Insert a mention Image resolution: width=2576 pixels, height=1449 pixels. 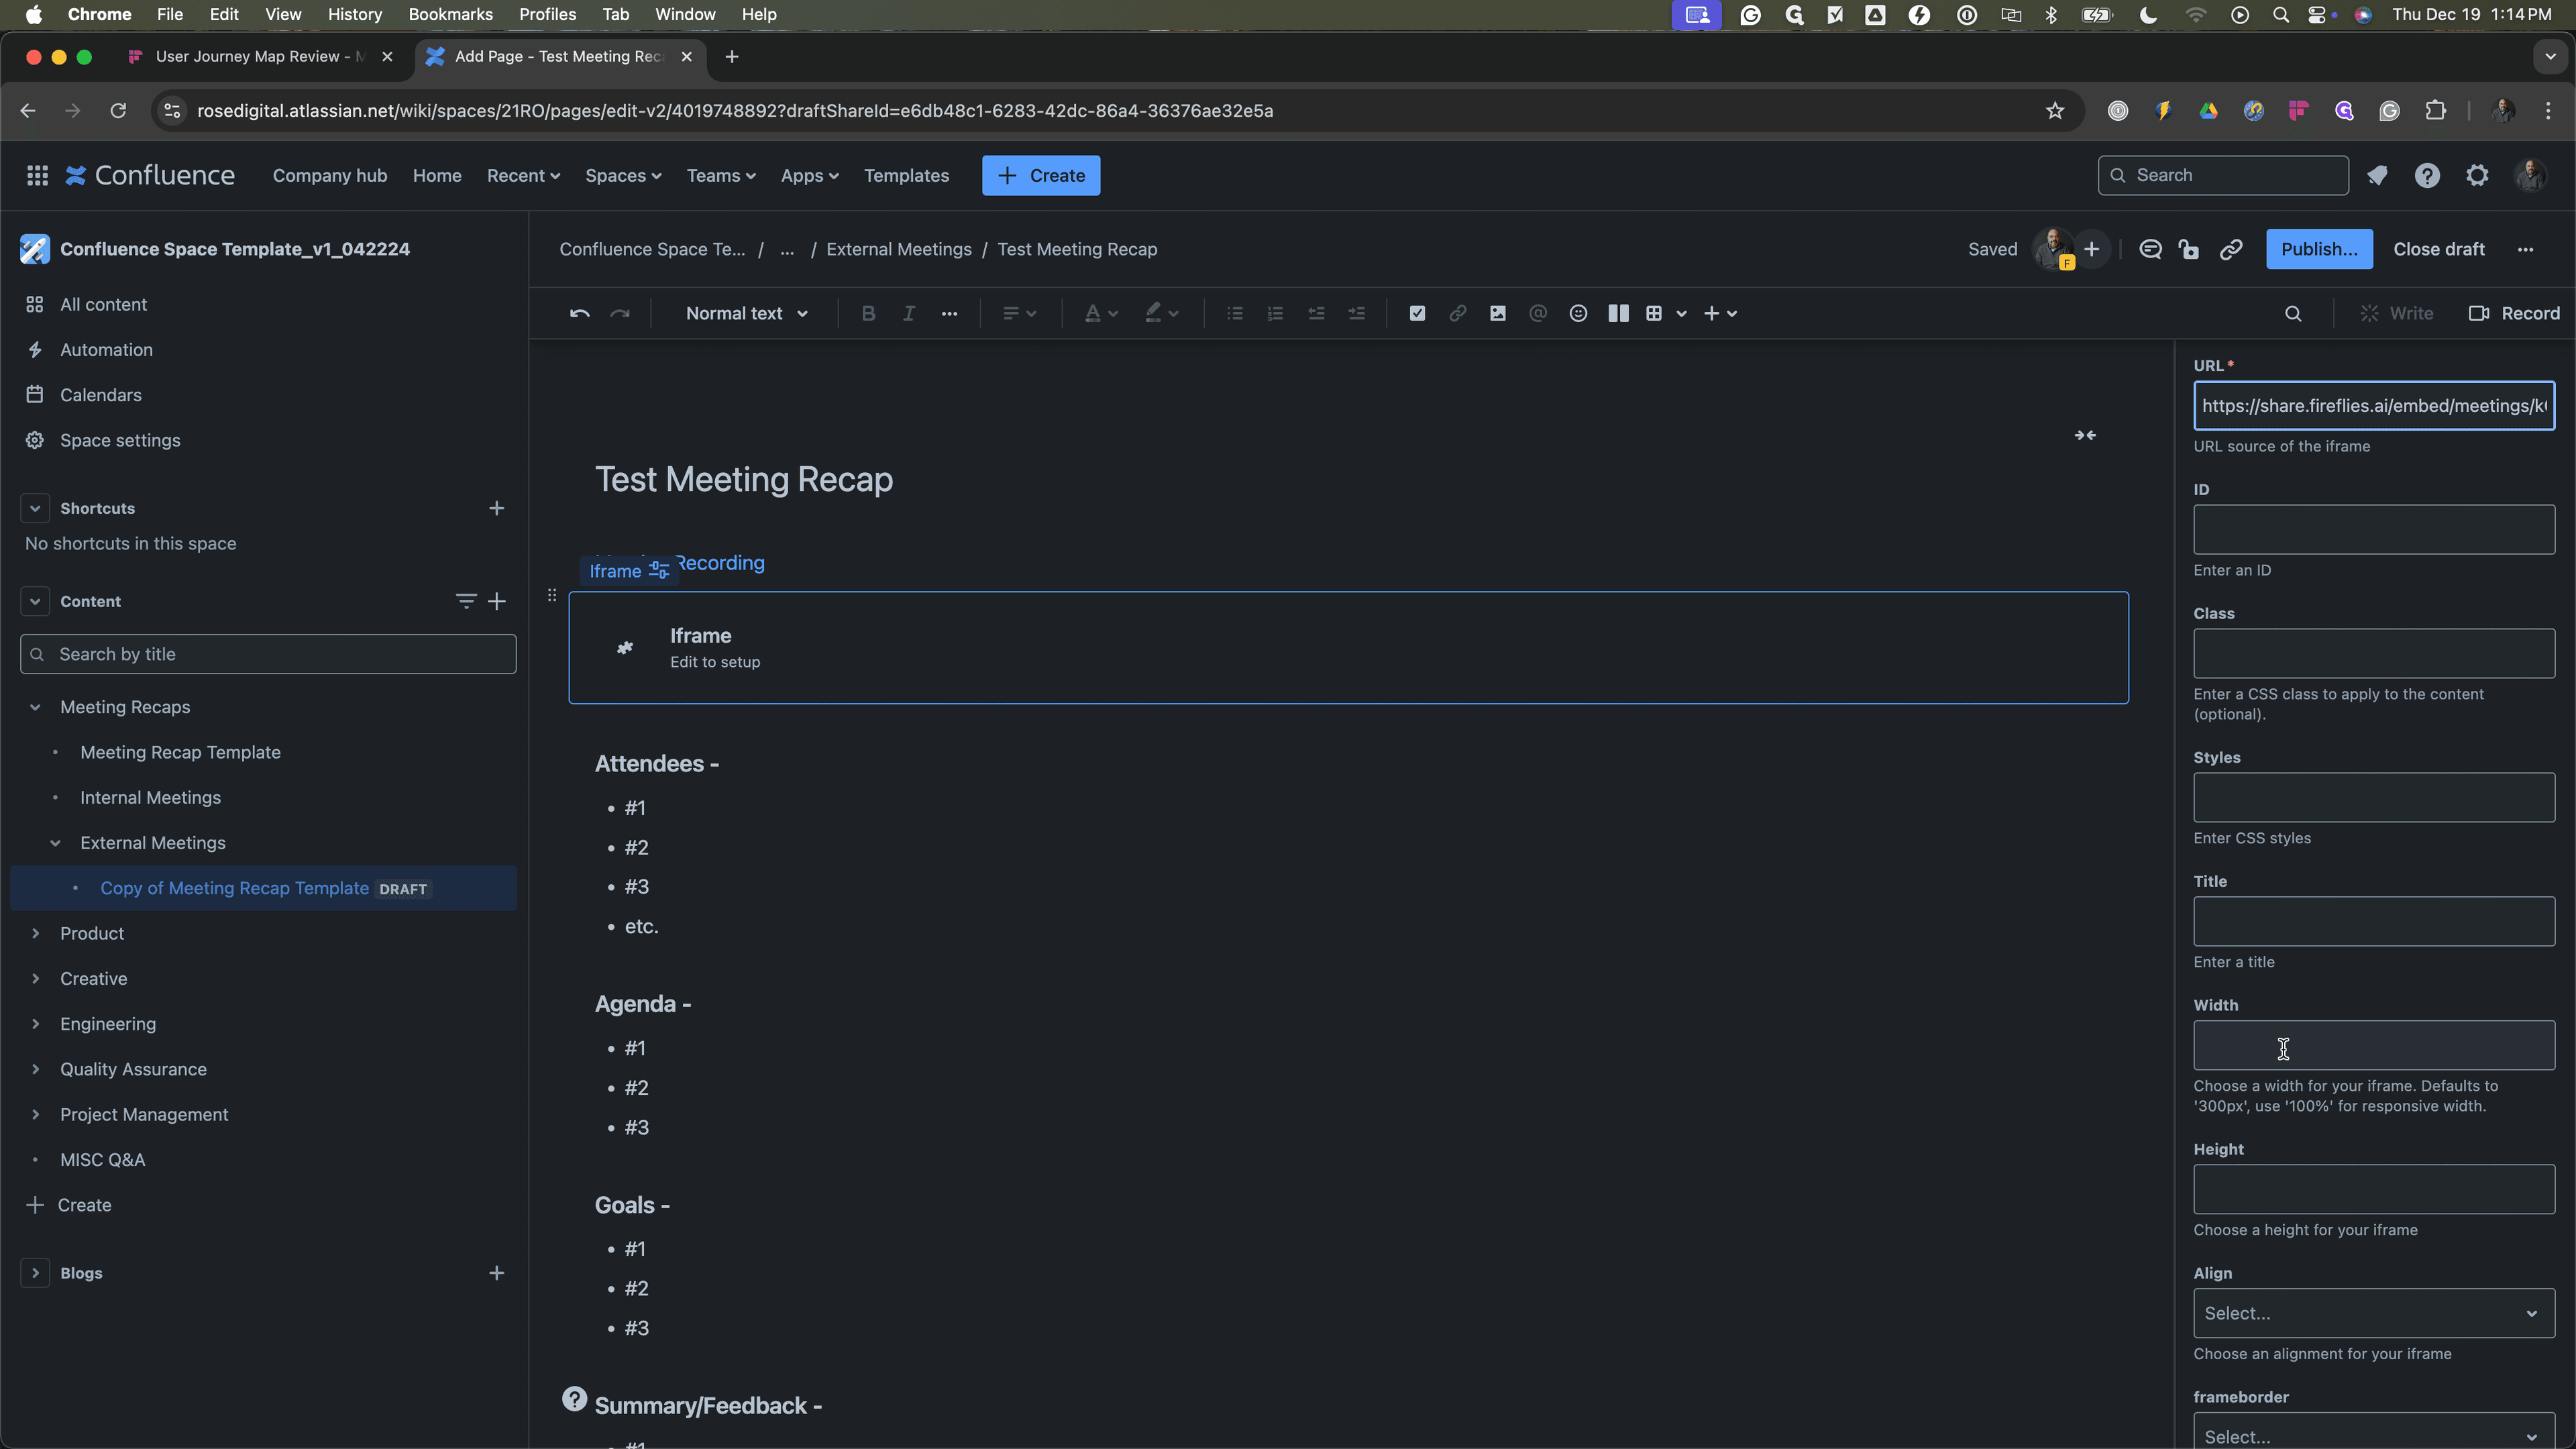pyautogui.click(x=1538, y=314)
